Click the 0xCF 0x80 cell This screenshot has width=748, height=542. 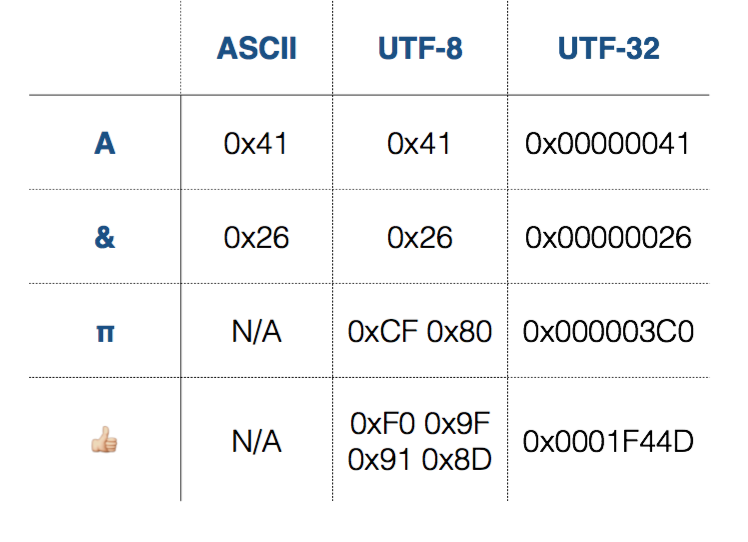point(420,332)
